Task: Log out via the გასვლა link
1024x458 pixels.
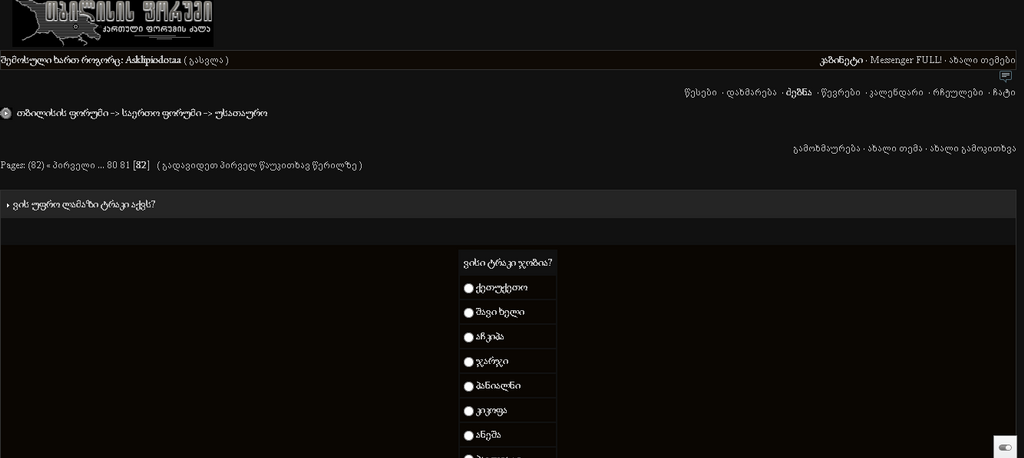Action: pyautogui.click(x=206, y=60)
